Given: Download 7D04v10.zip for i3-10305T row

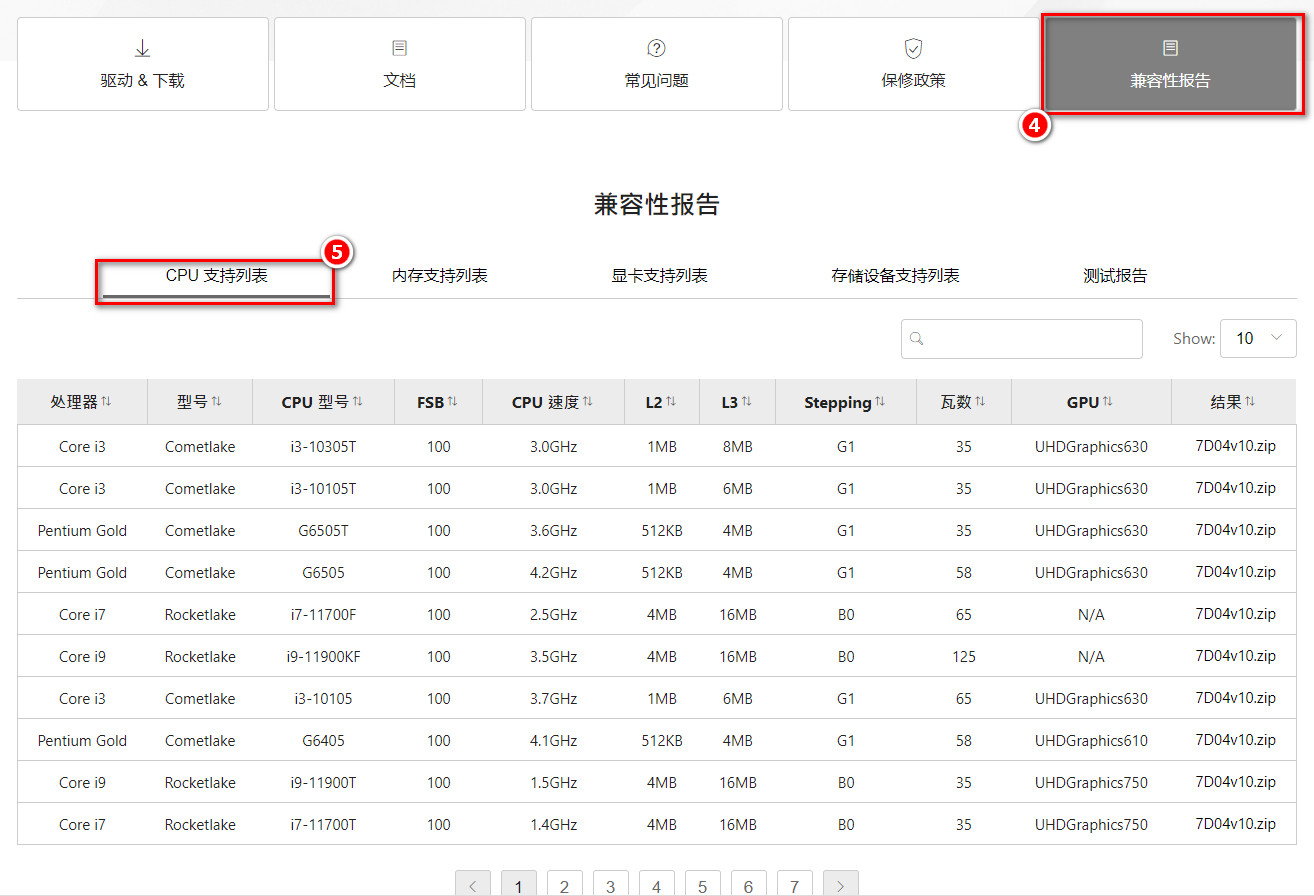Looking at the screenshot, I should point(1235,446).
